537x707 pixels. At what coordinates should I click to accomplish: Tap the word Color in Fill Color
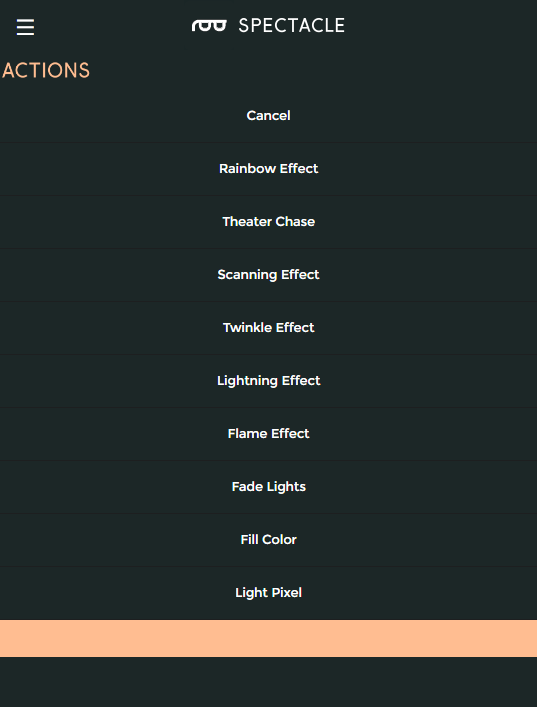(x=281, y=540)
